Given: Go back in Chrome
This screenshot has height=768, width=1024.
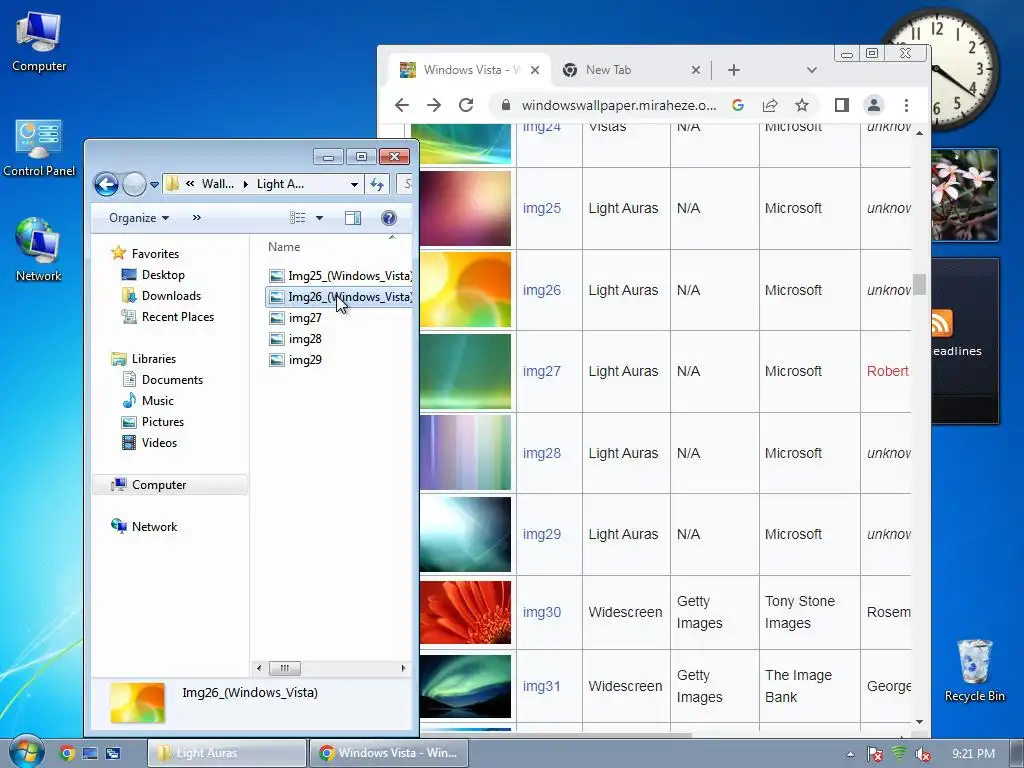Looking at the screenshot, I should click(402, 105).
